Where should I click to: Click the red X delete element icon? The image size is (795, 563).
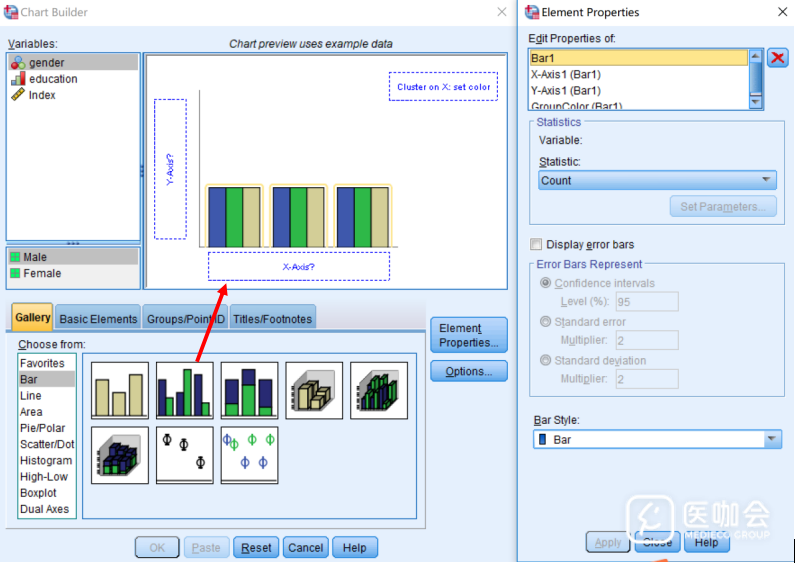(777, 59)
